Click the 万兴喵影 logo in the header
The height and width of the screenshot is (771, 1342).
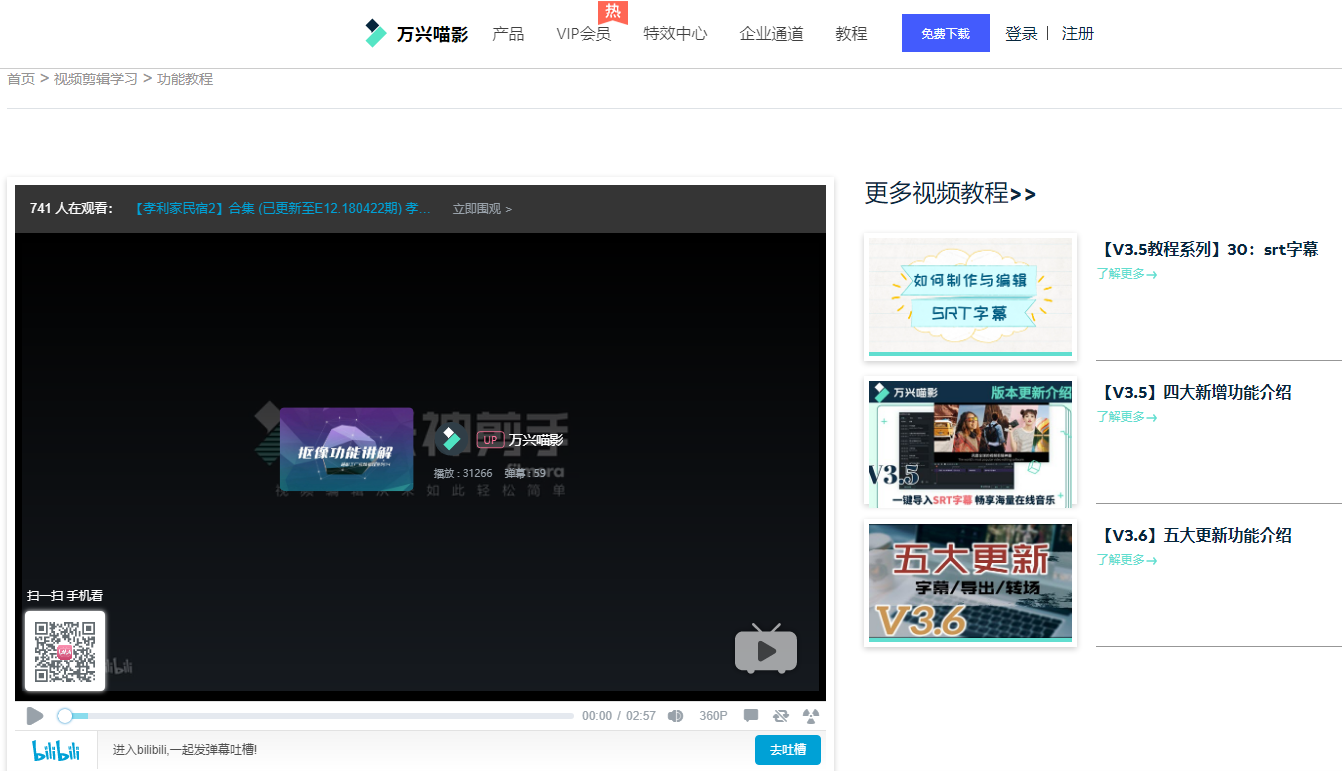(416, 33)
